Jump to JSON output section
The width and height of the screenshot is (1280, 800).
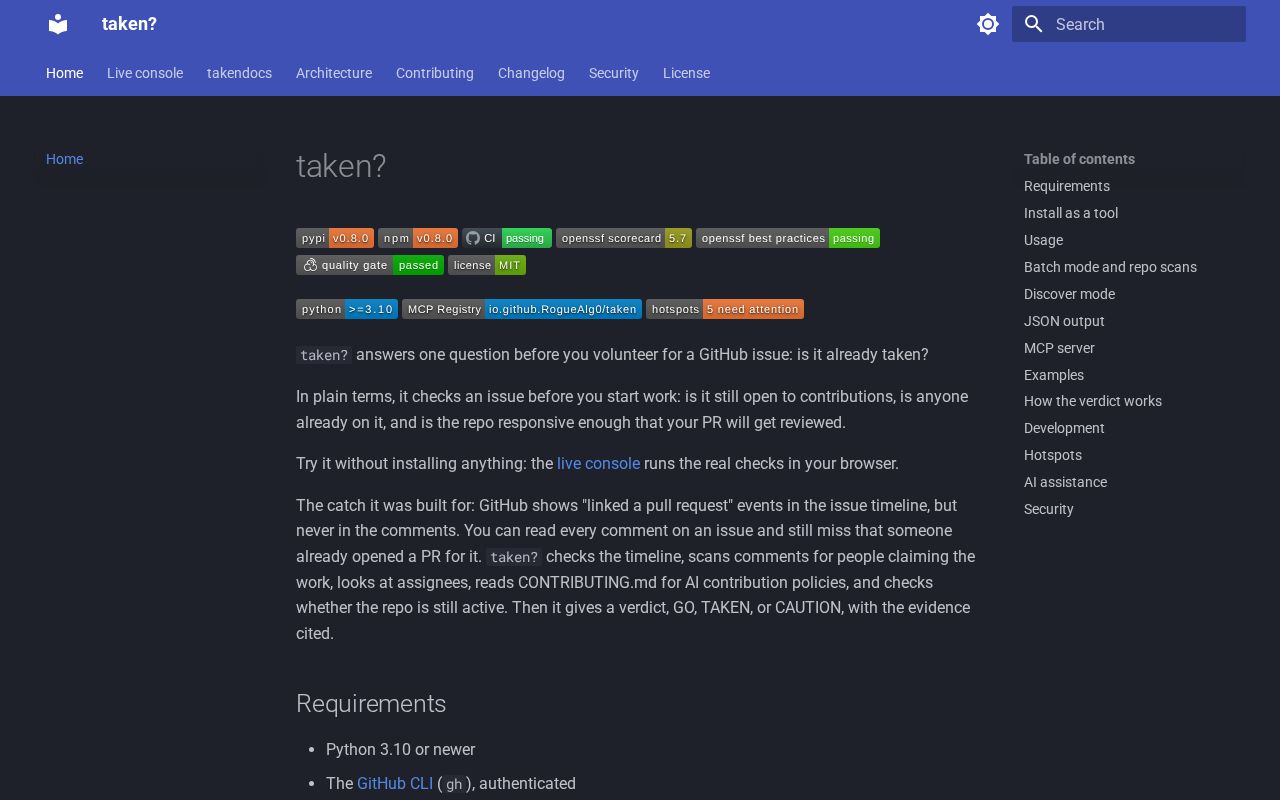point(1064,321)
